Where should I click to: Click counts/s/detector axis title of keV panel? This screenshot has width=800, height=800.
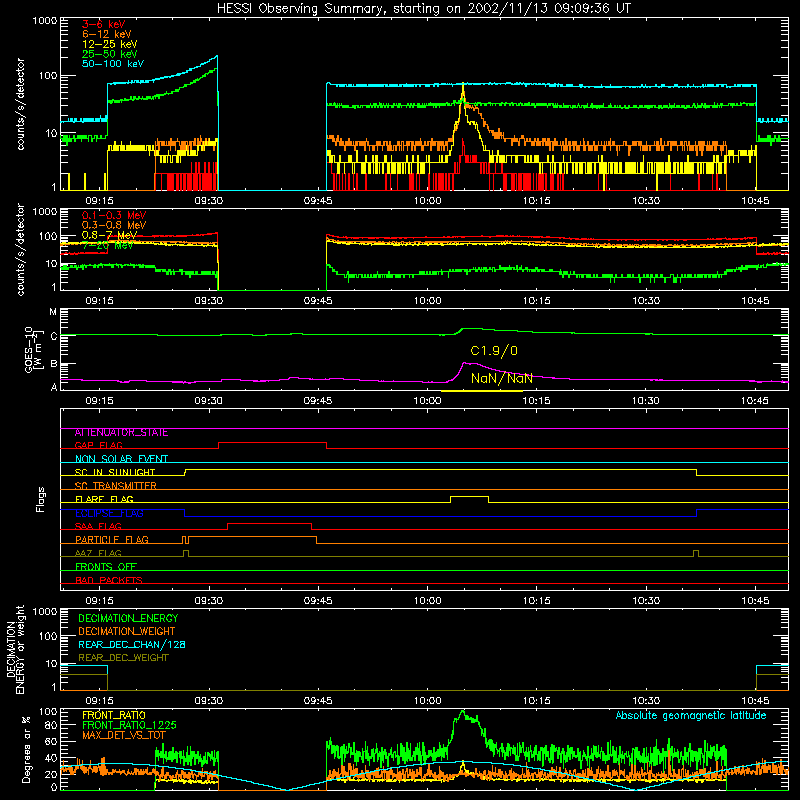(x=20, y=104)
